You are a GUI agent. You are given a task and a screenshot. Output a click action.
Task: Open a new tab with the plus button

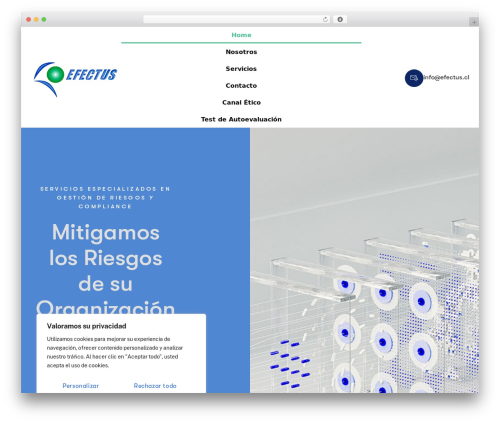click(474, 22)
